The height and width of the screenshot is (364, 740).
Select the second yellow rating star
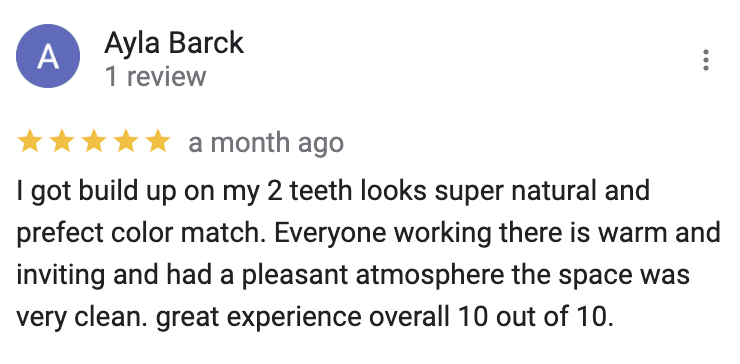(62, 142)
